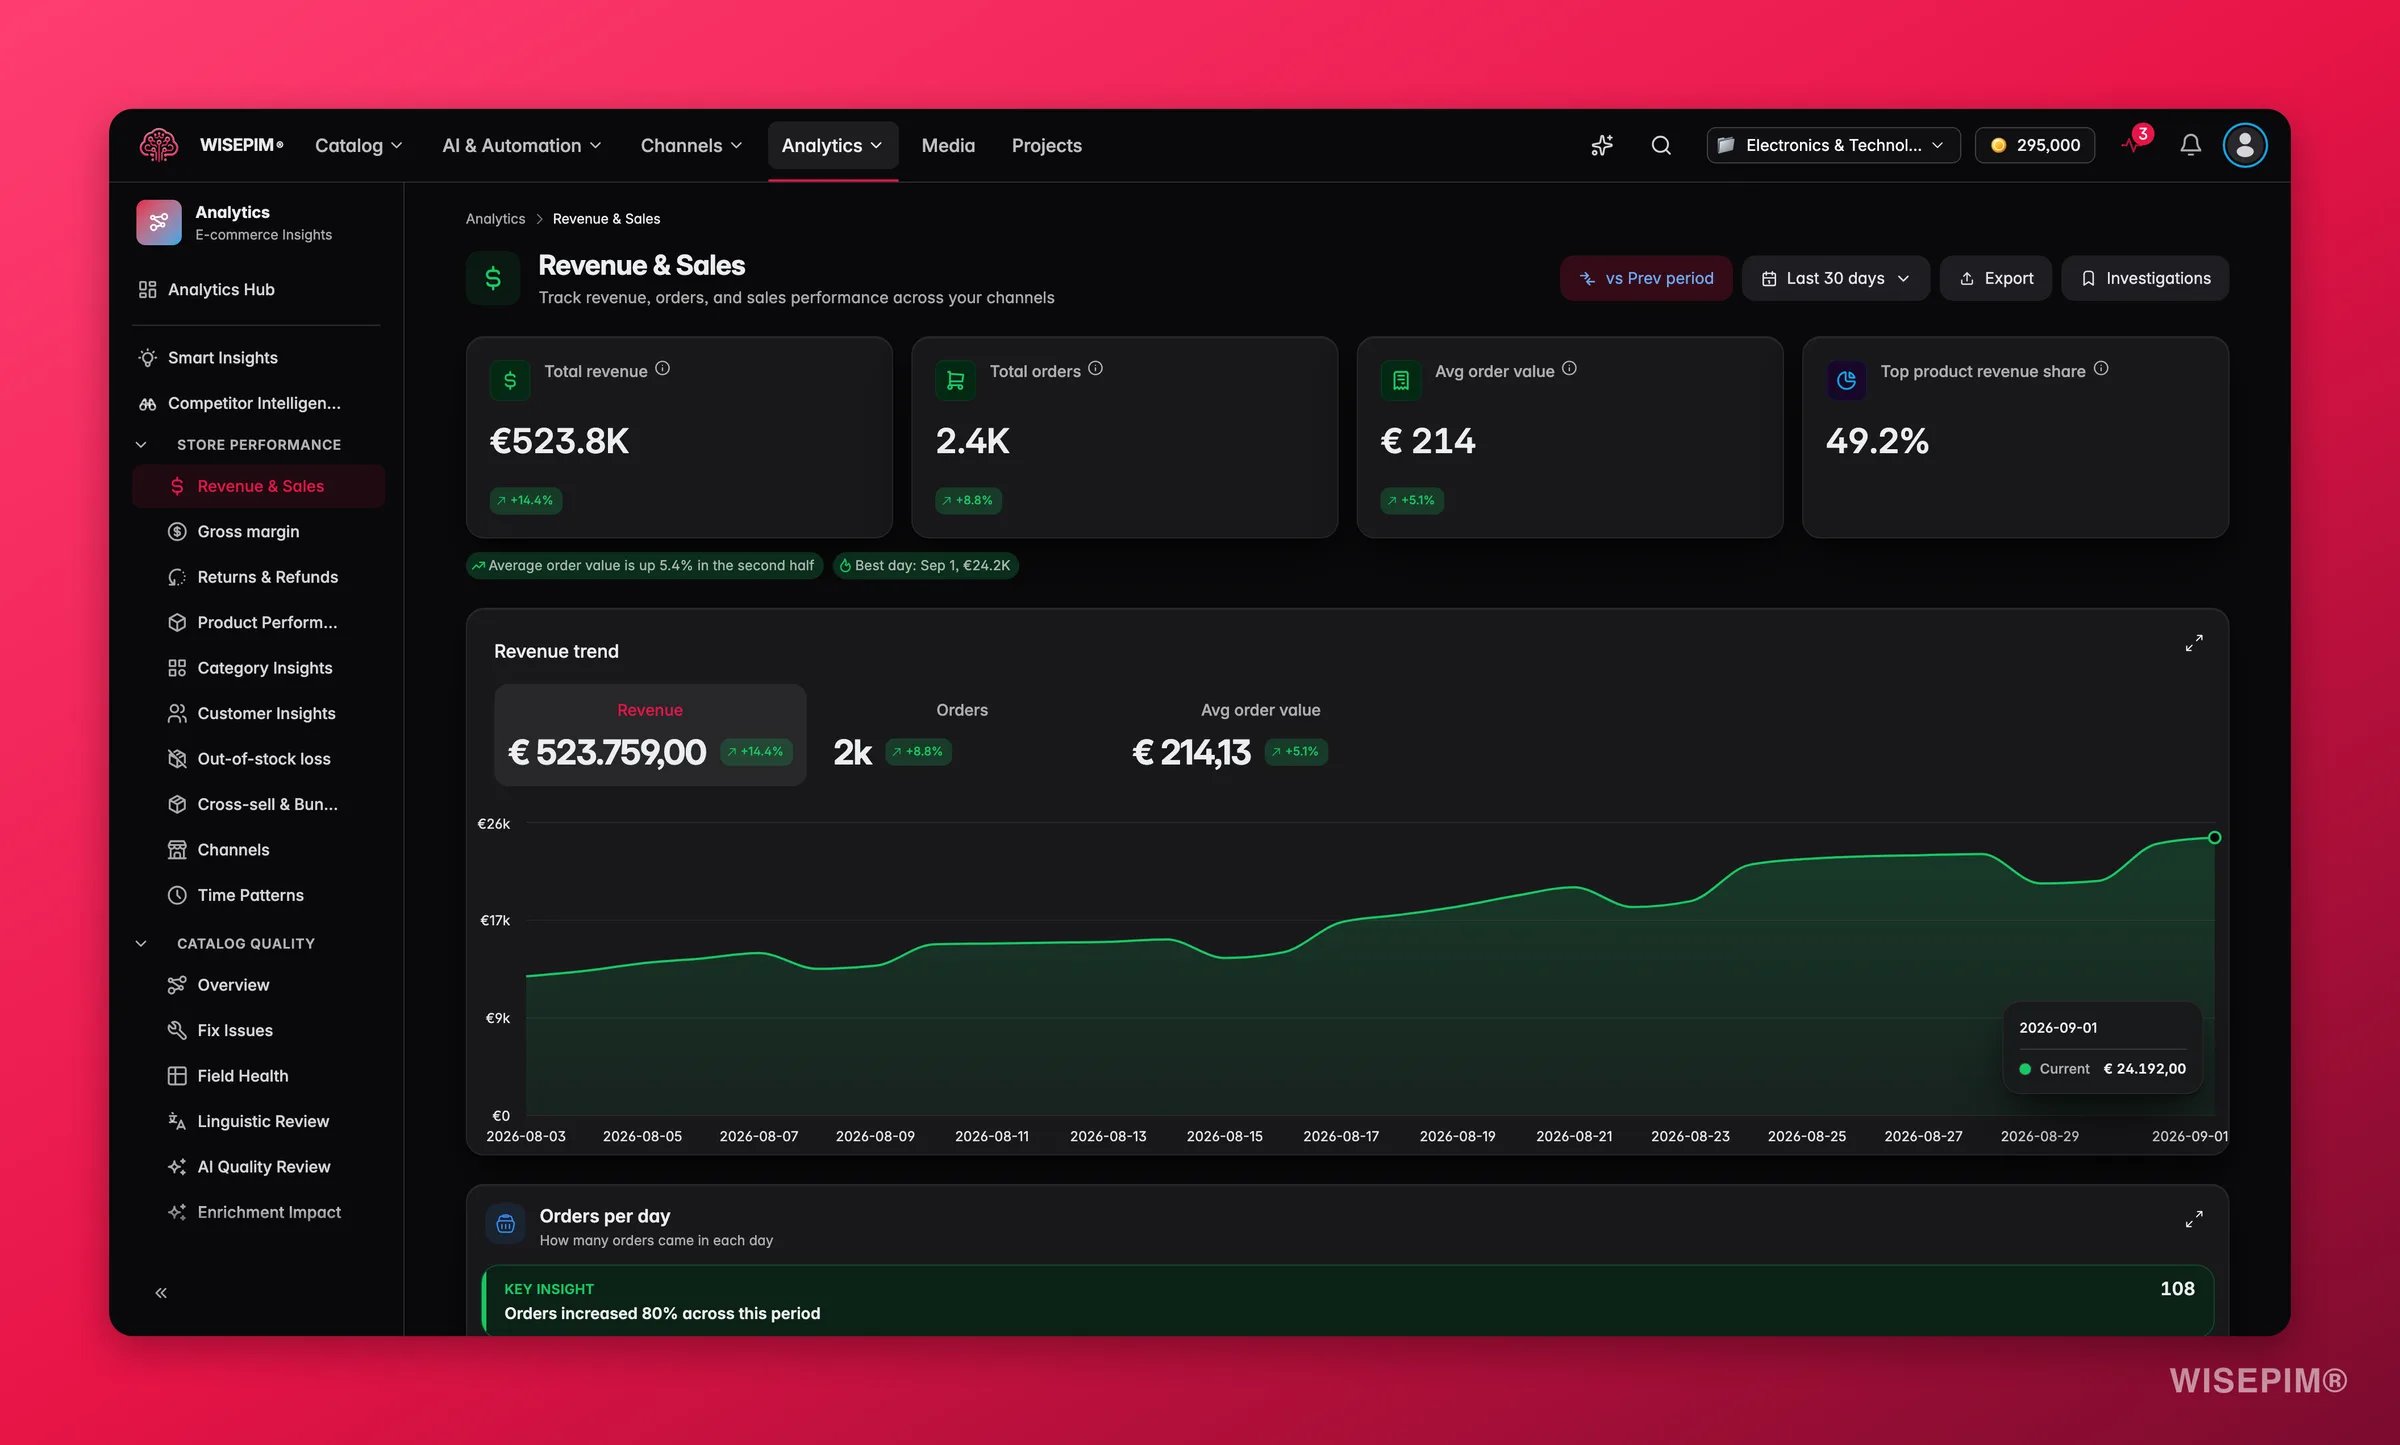The width and height of the screenshot is (2400, 1445).
Task: Open Time Patterns page
Action: pos(258,895)
